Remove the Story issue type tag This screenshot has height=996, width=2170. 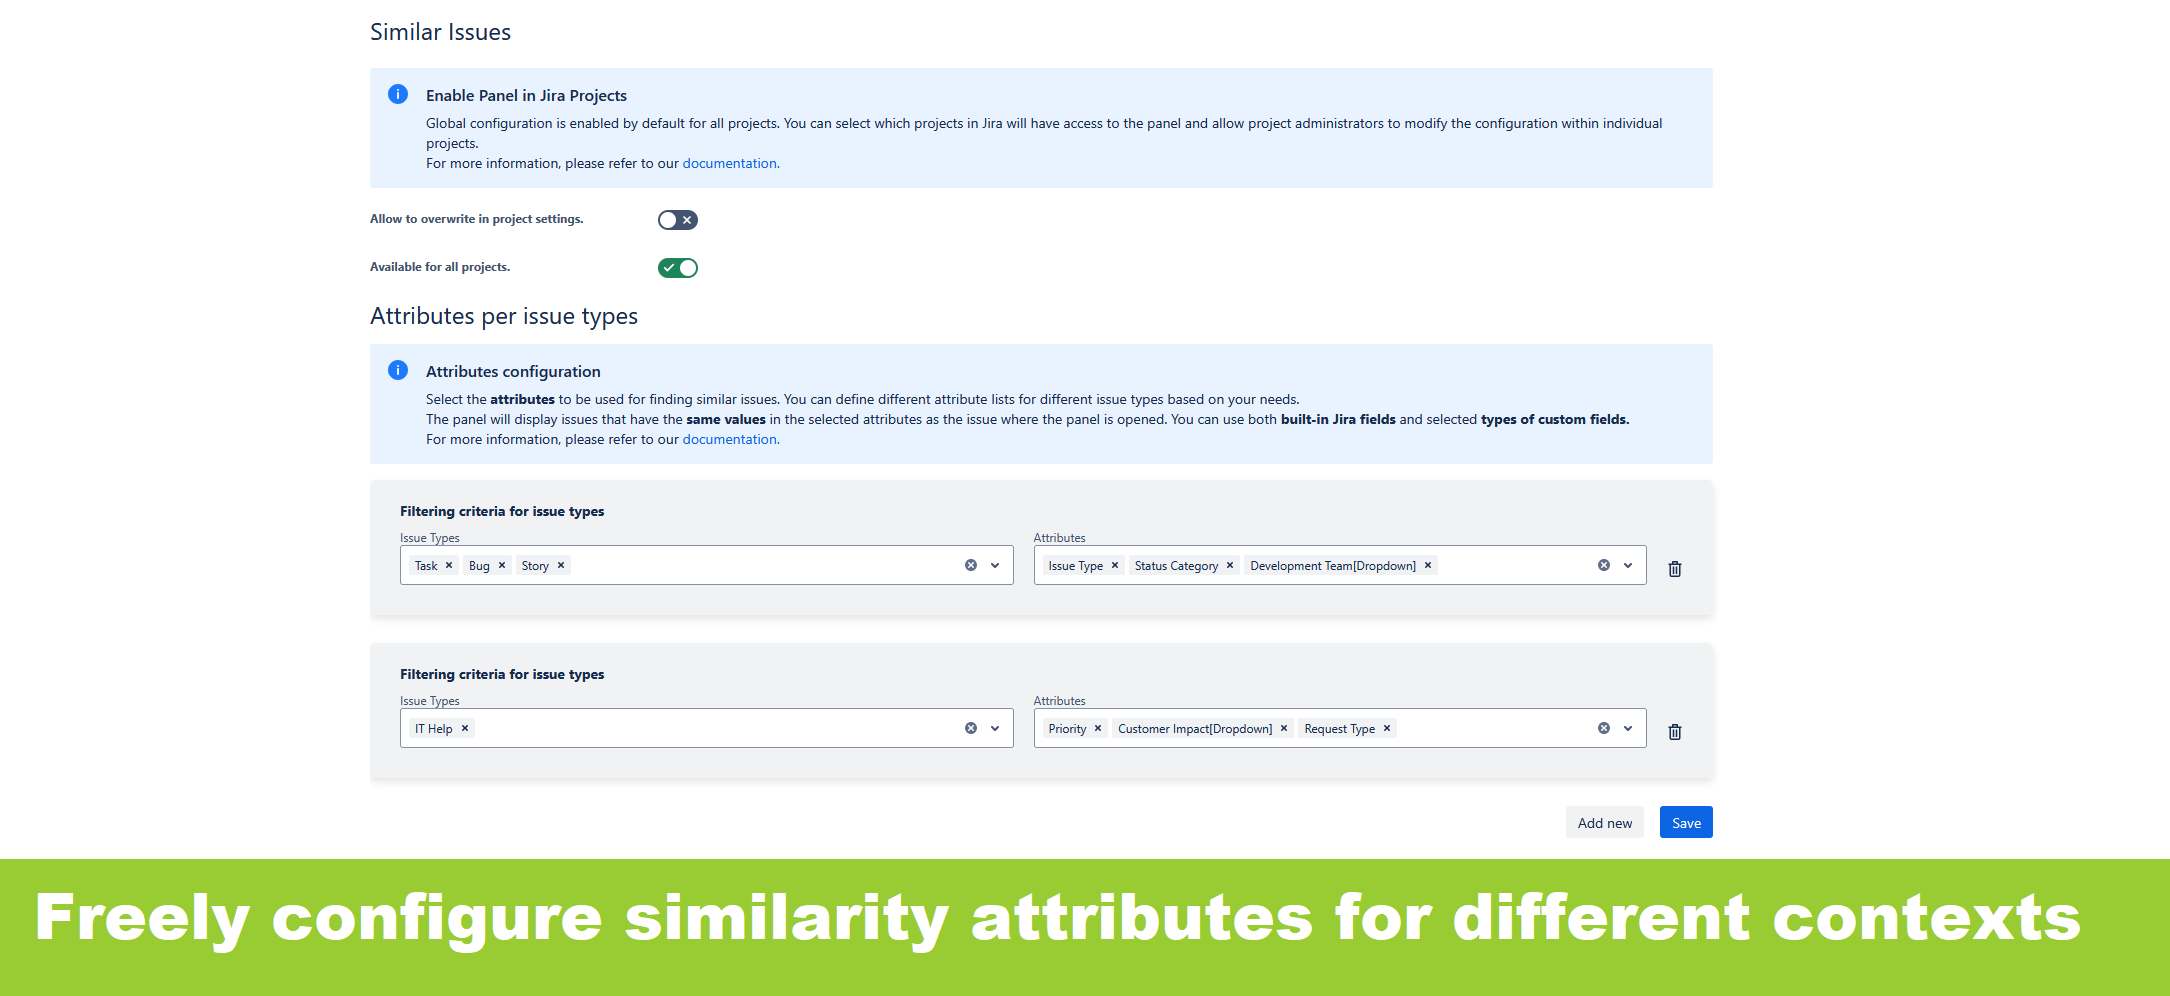561,565
